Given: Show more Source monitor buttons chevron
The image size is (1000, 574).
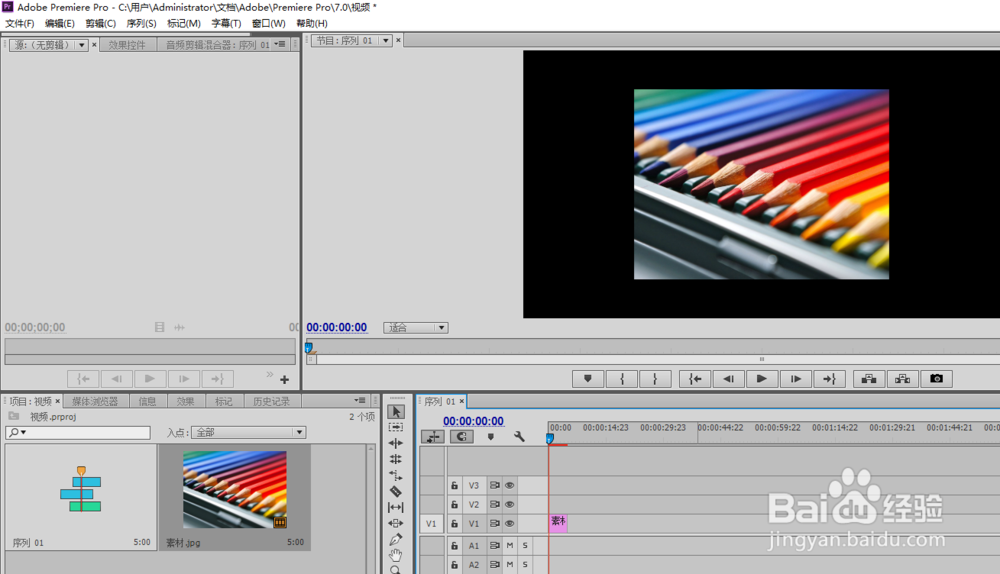Looking at the screenshot, I should (270, 374).
